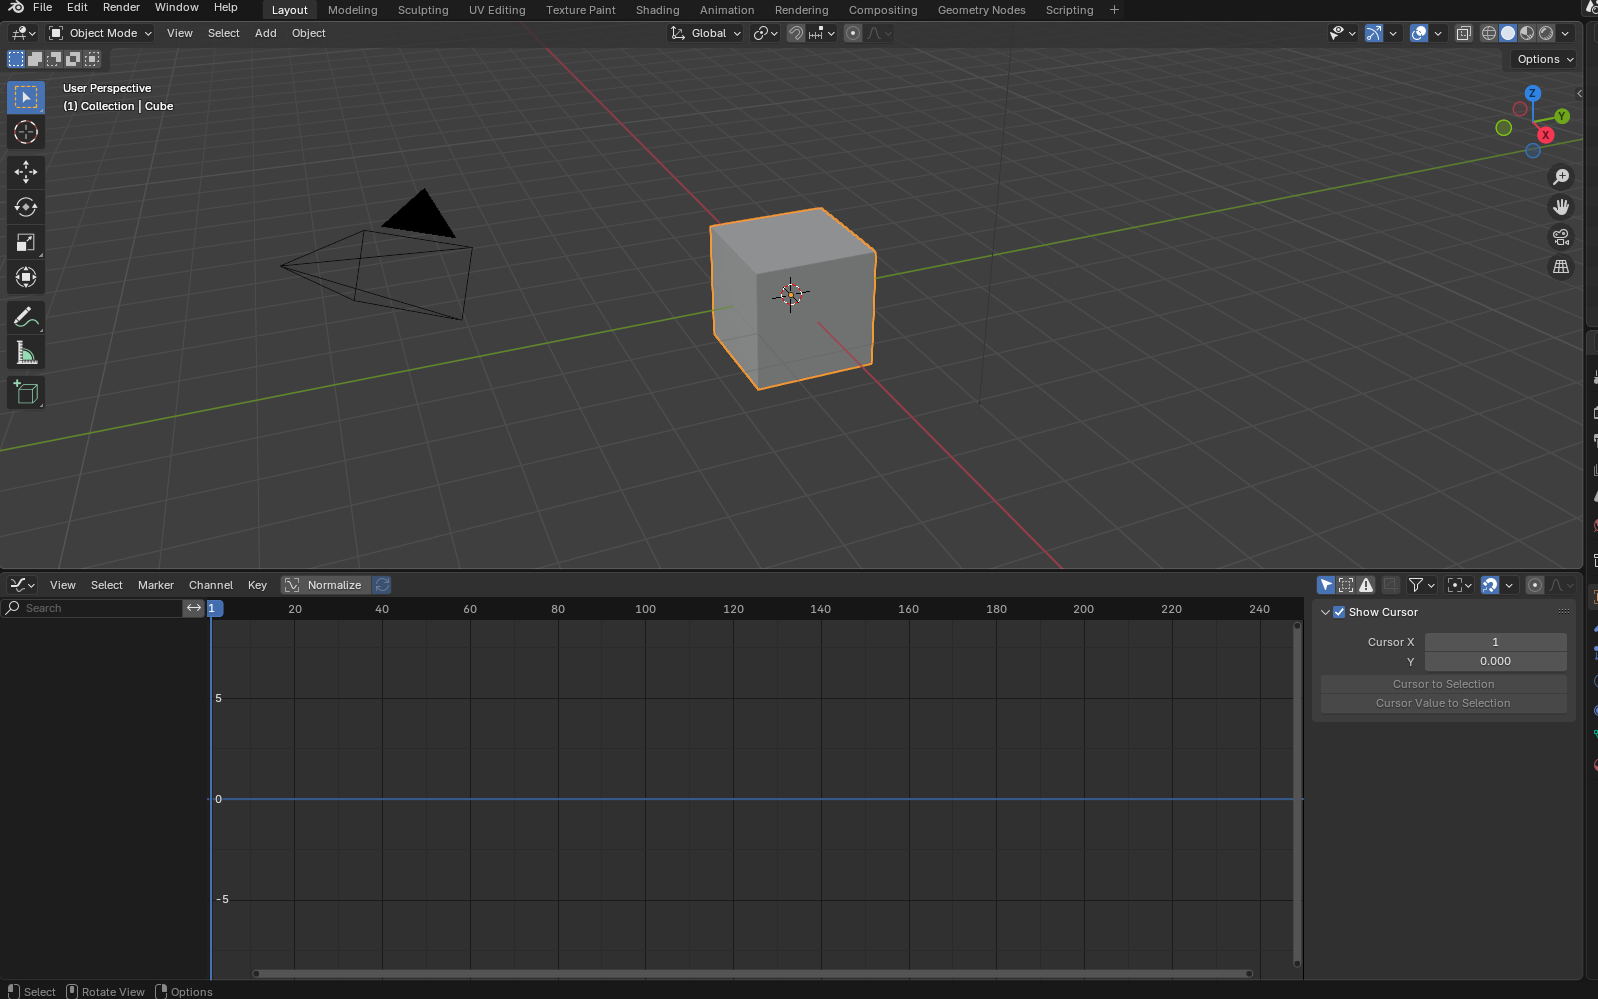Open the transform pivot point dropdown
Image resolution: width=1598 pixels, height=999 pixels.
coord(765,33)
